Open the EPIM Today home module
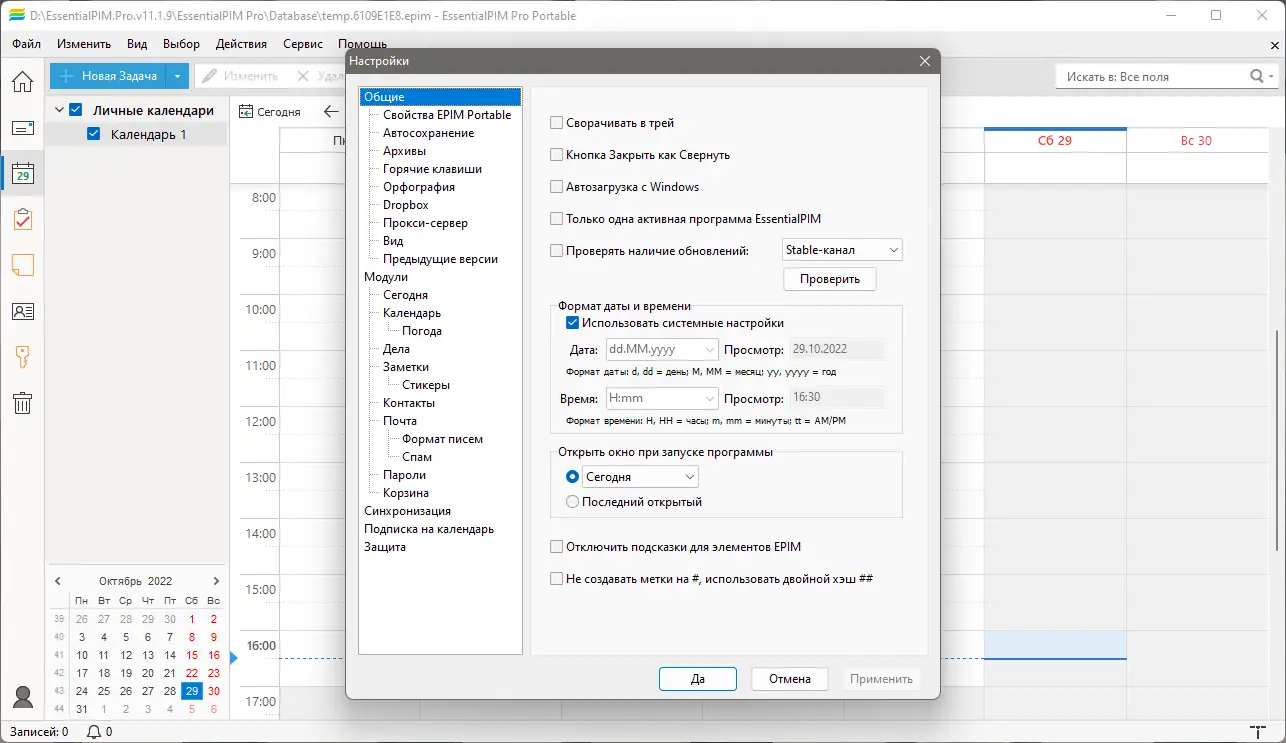 tap(22, 82)
